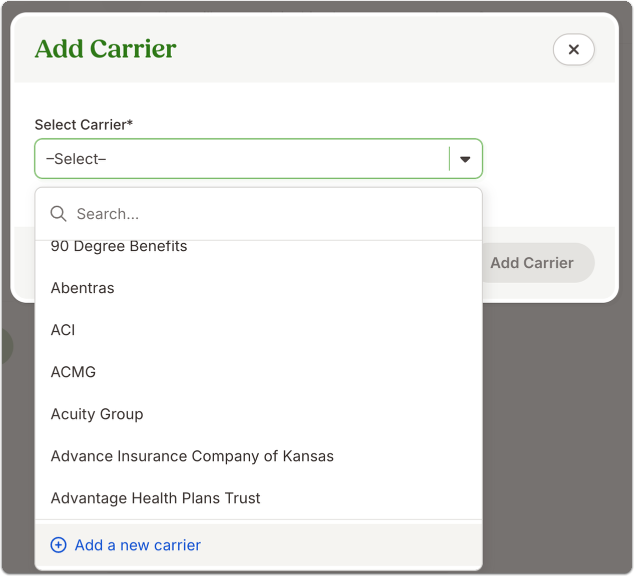This screenshot has height=576, width=634.
Task: Pick Advantage Health Plans Trust
Action: (x=259, y=498)
